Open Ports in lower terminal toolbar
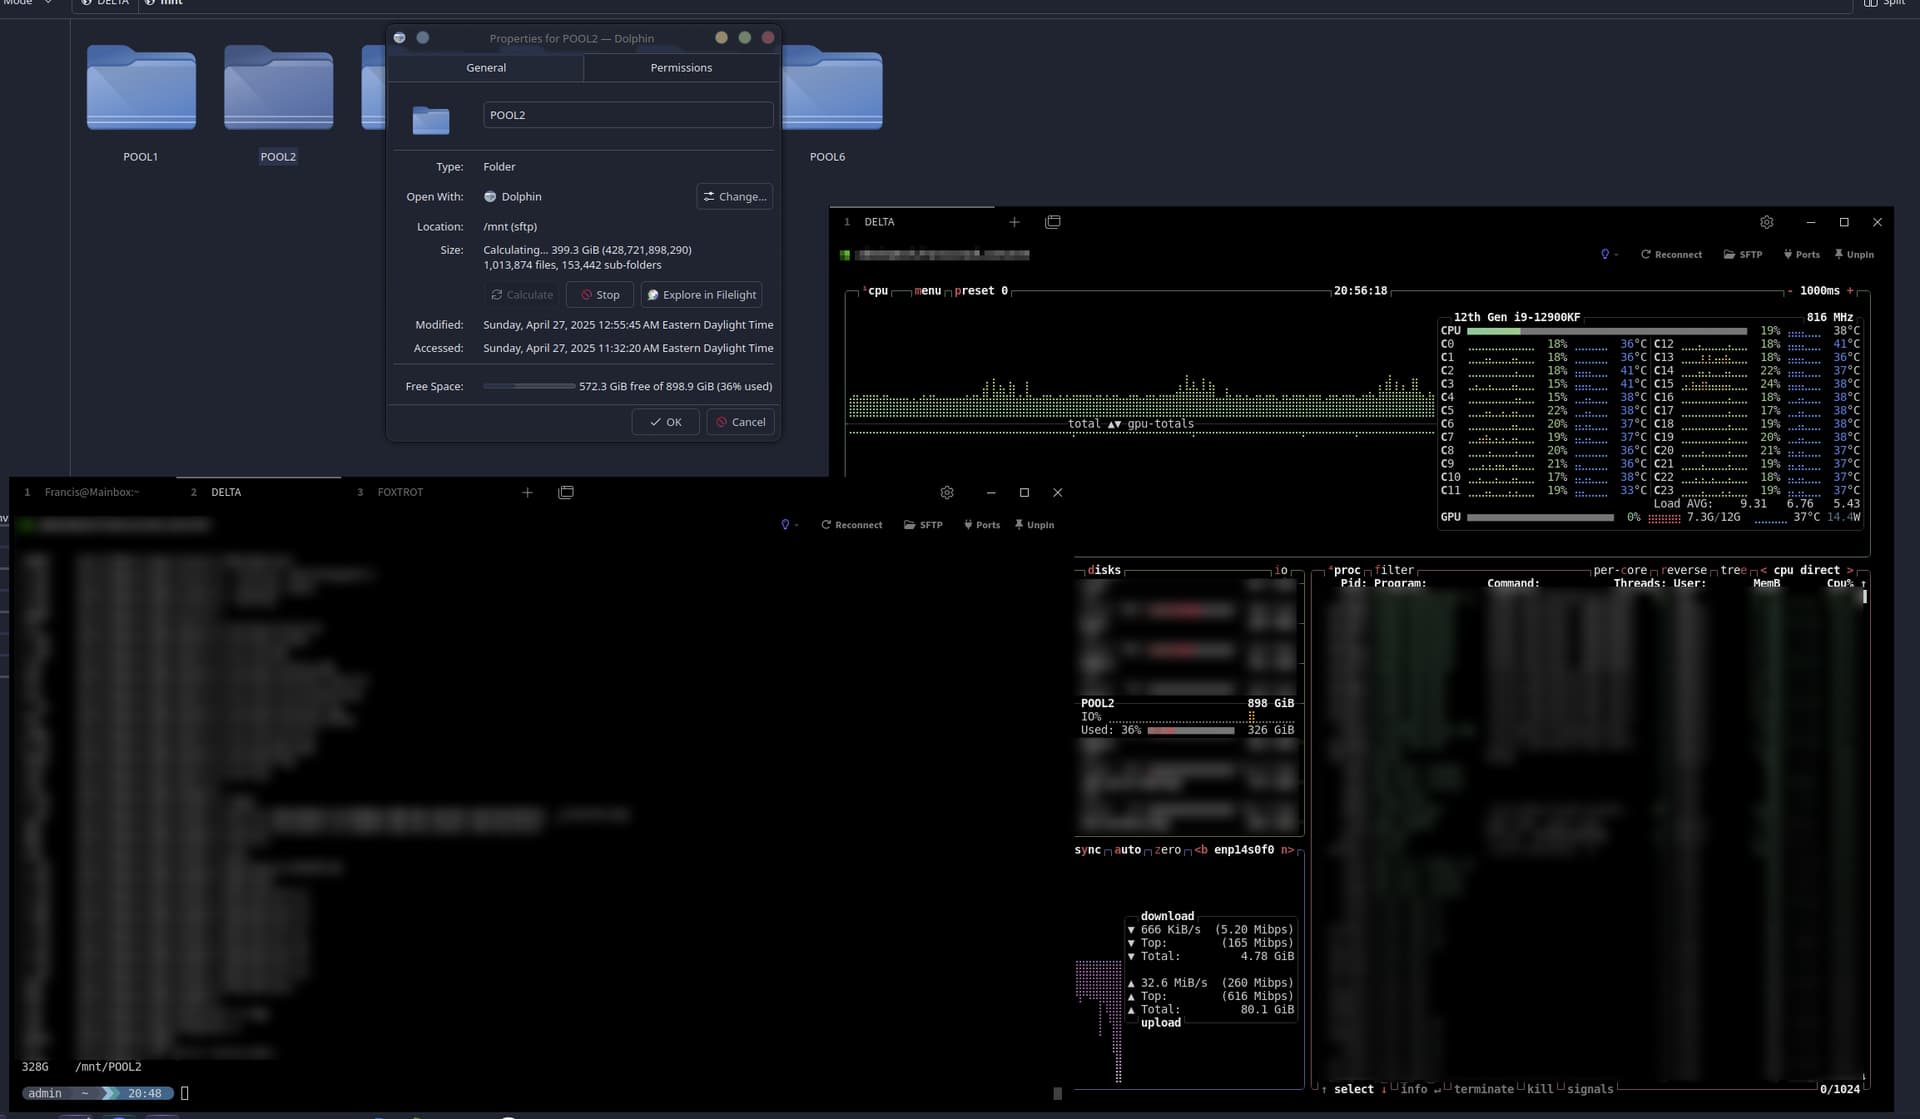Viewport: 1920px width, 1119px height. [981, 525]
